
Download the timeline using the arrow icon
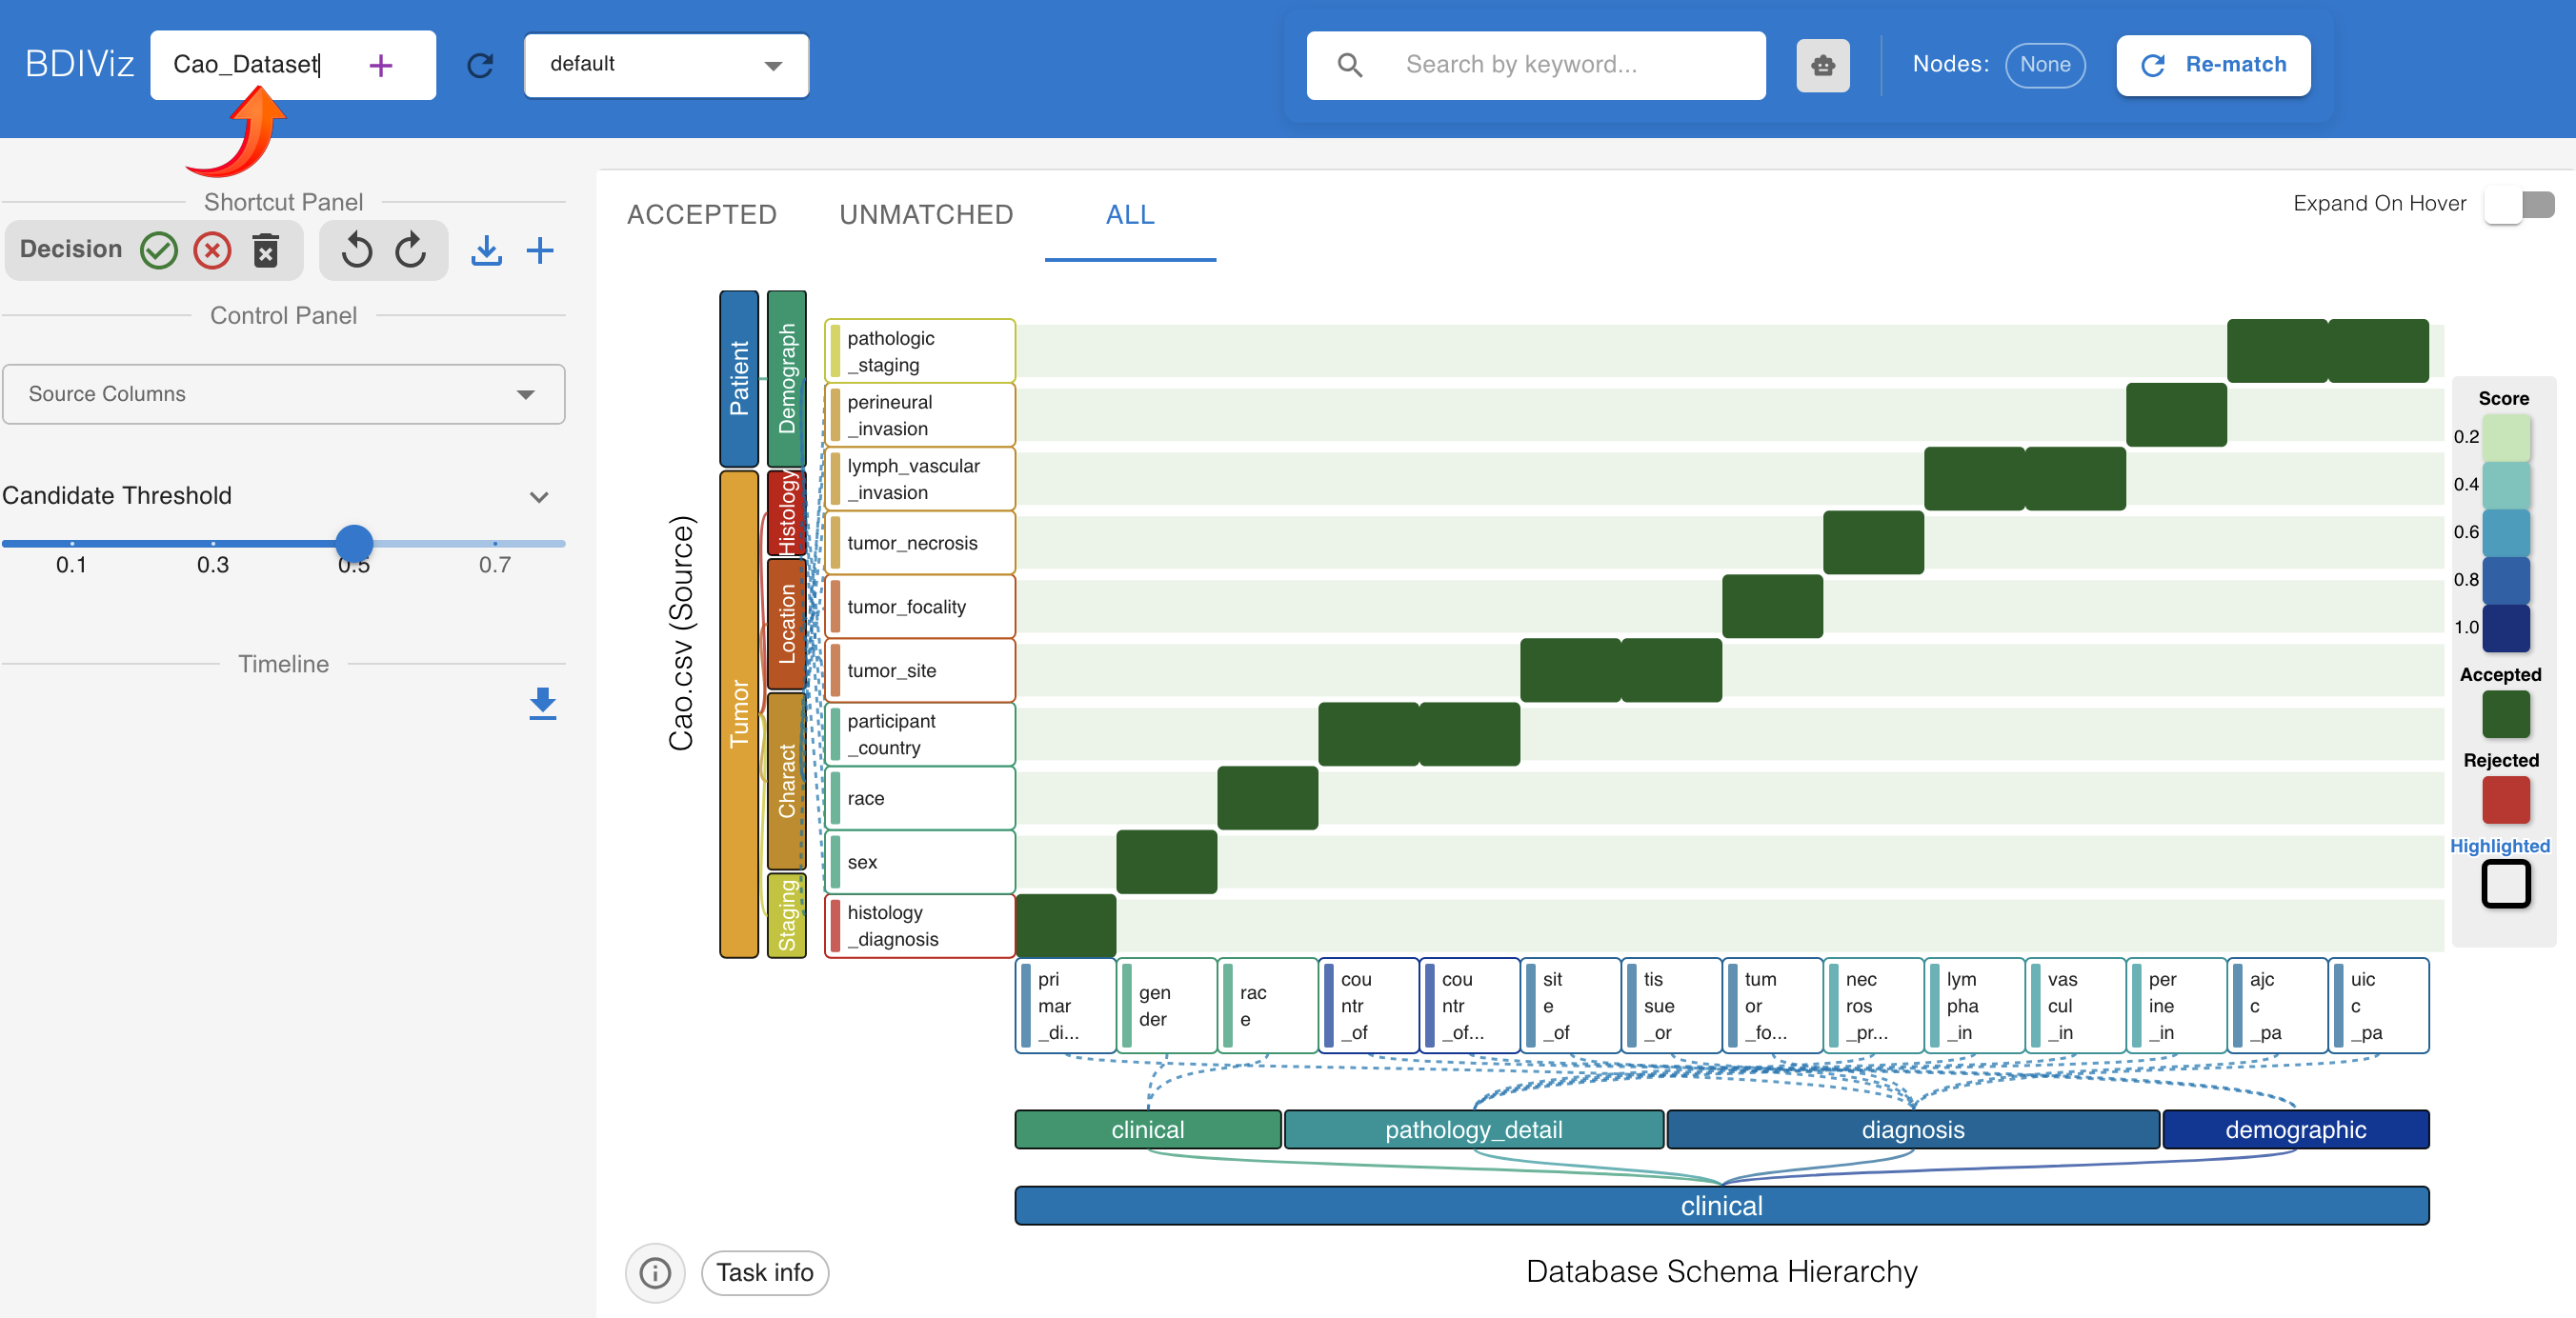point(542,703)
